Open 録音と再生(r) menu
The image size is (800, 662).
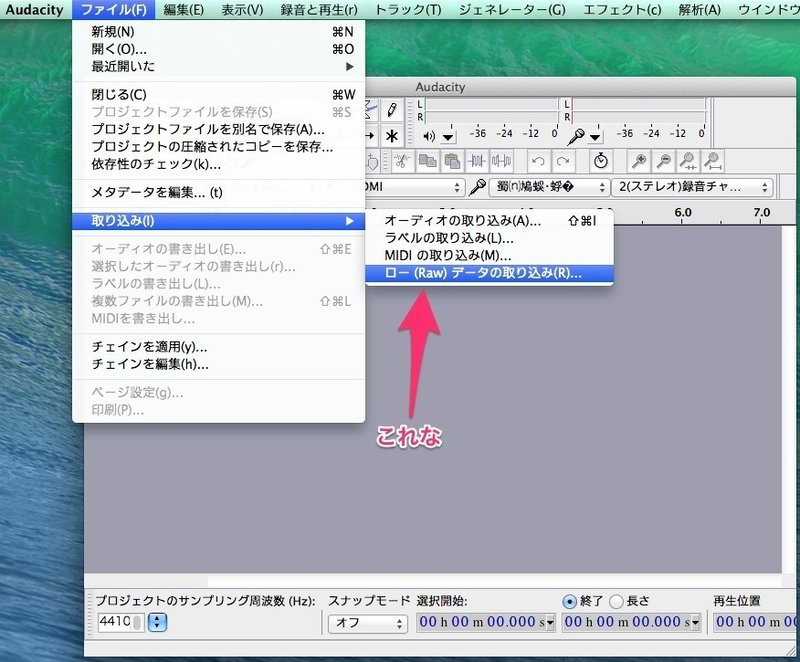319,10
